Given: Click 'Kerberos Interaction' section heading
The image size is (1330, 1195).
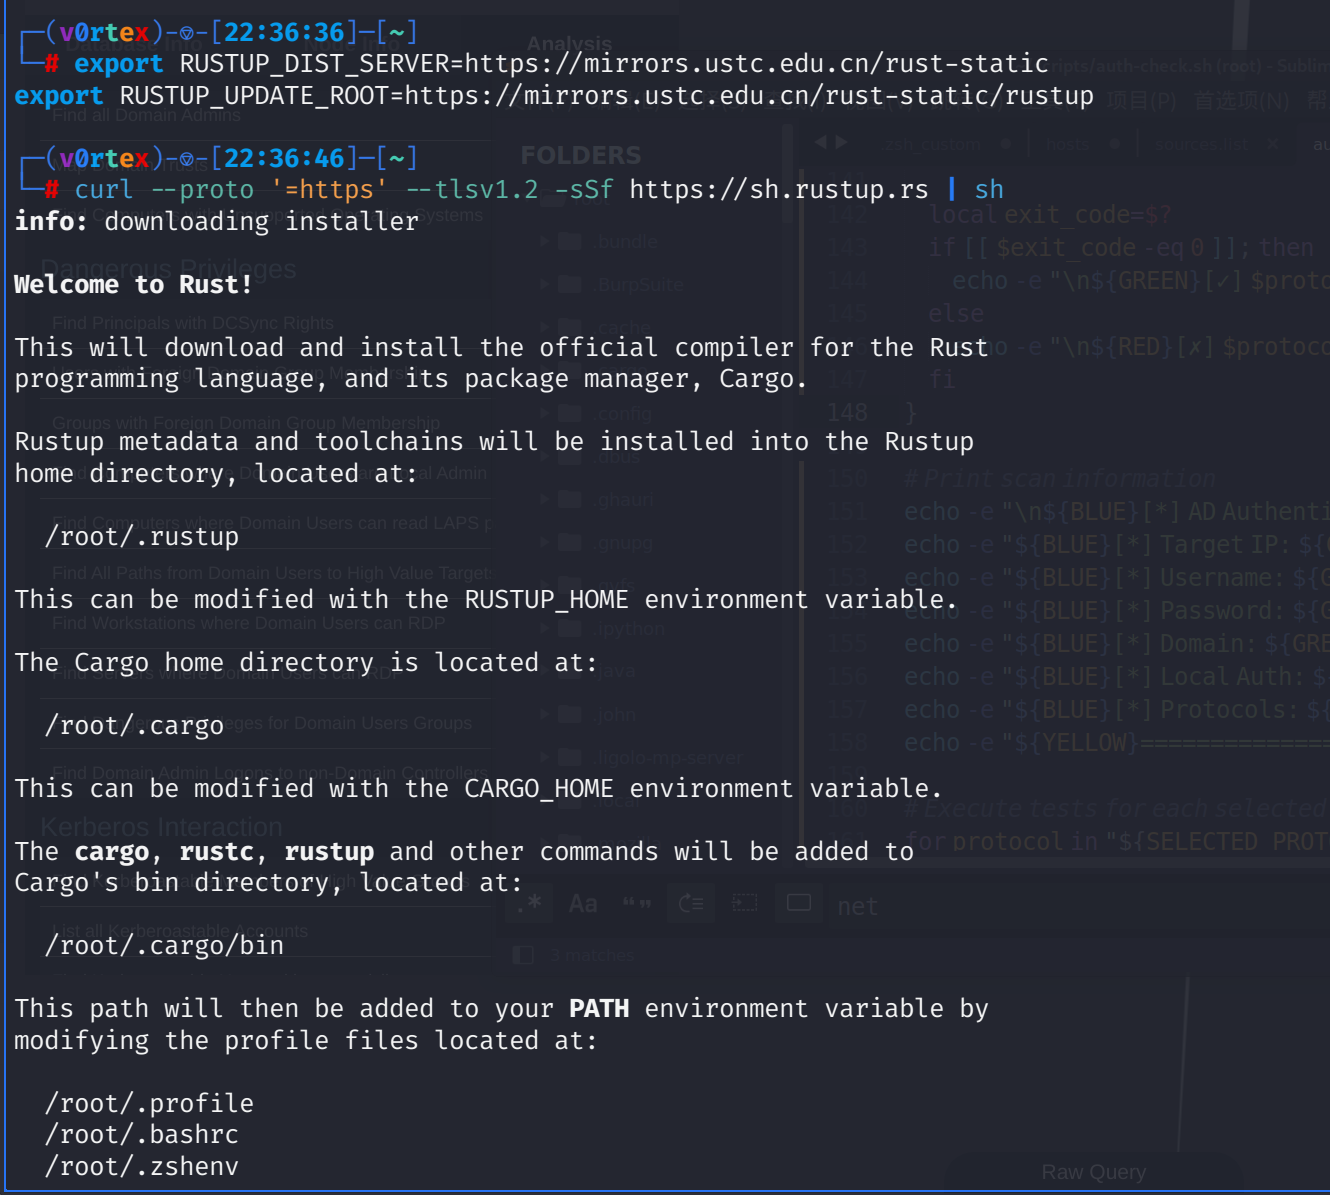Looking at the screenshot, I should point(161,827).
